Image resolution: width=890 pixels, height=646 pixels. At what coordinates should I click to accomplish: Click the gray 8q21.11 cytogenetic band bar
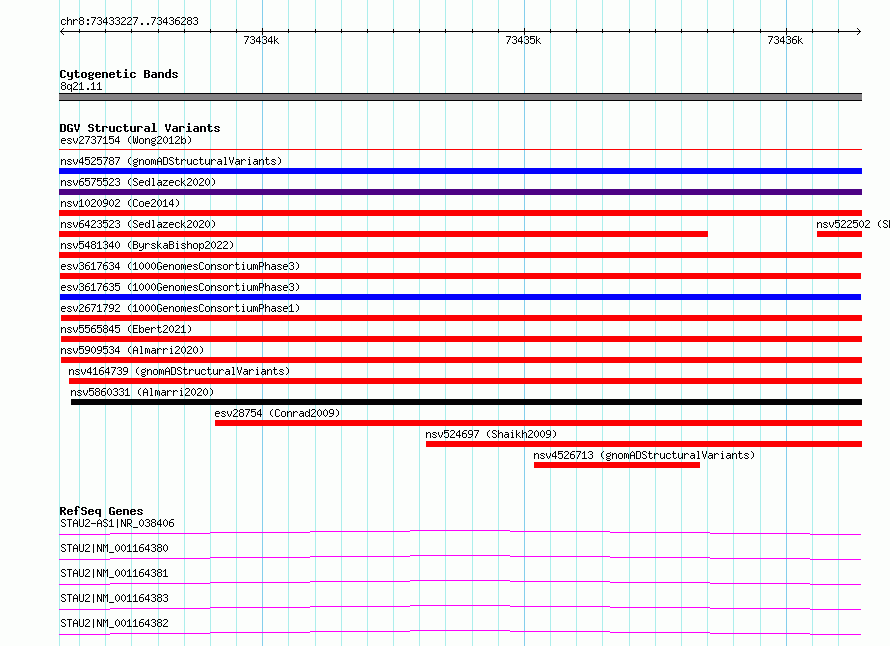pyautogui.click(x=460, y=97)
